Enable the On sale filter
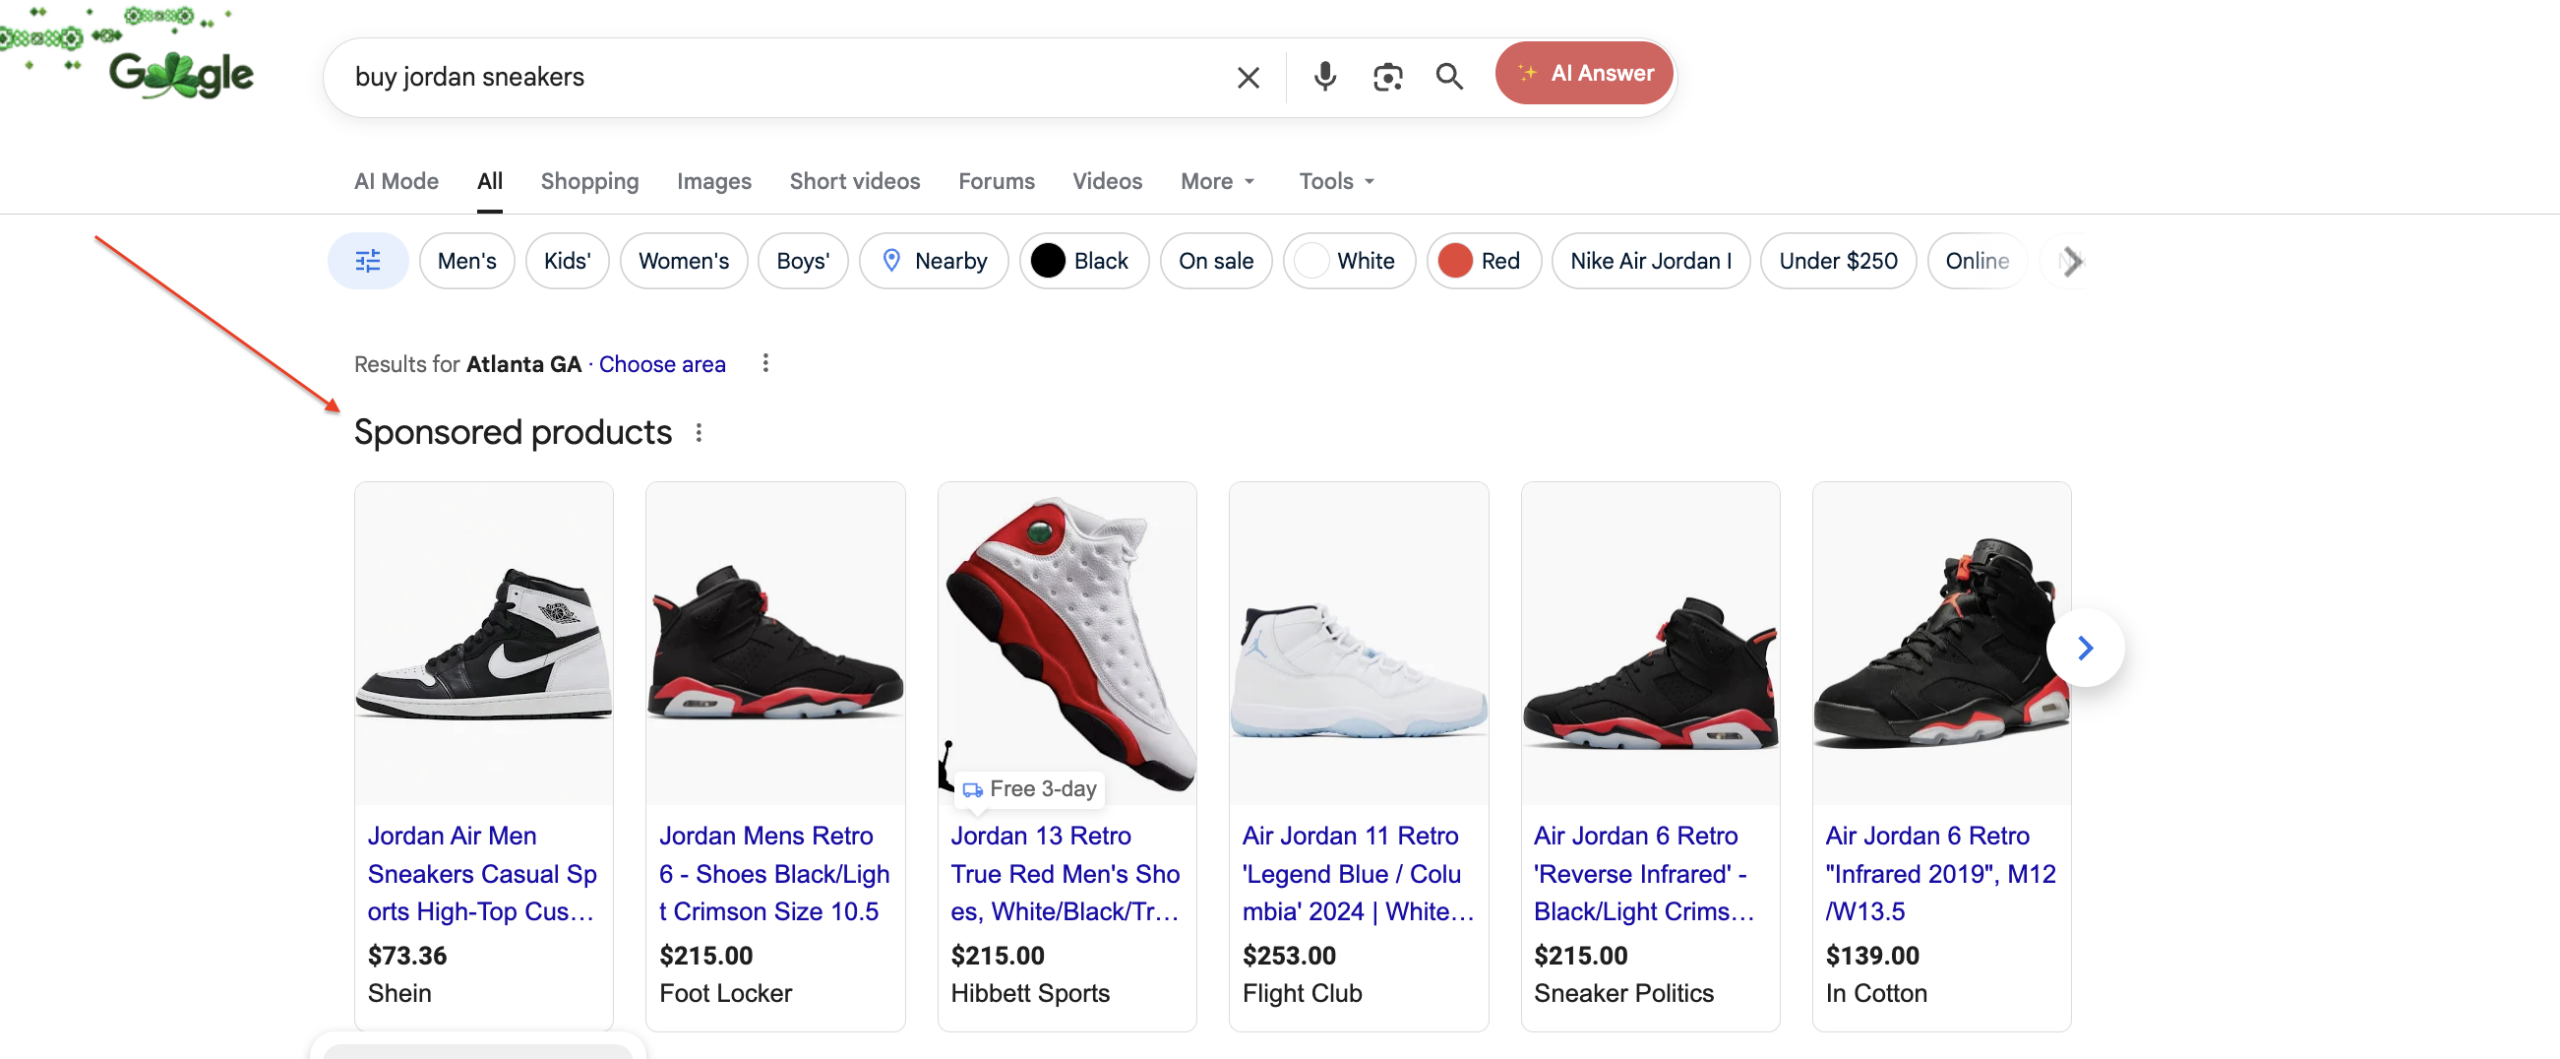 pos(1216,260)
